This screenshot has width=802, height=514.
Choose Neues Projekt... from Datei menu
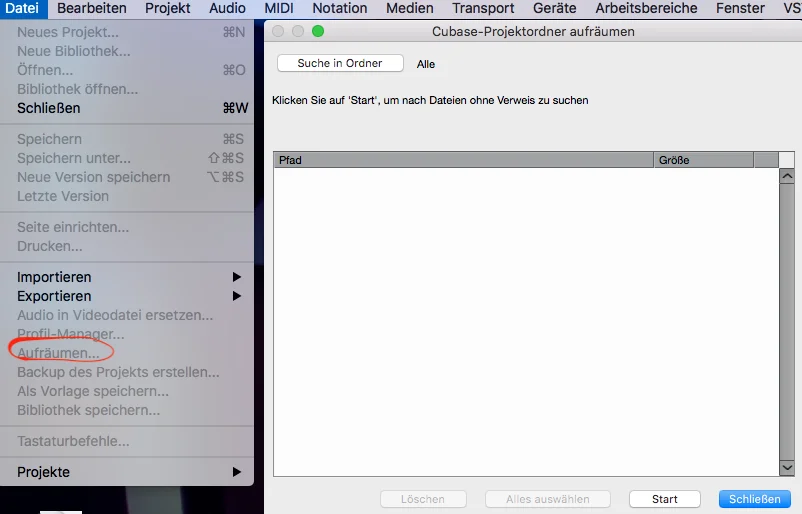[x=127, y=32]
